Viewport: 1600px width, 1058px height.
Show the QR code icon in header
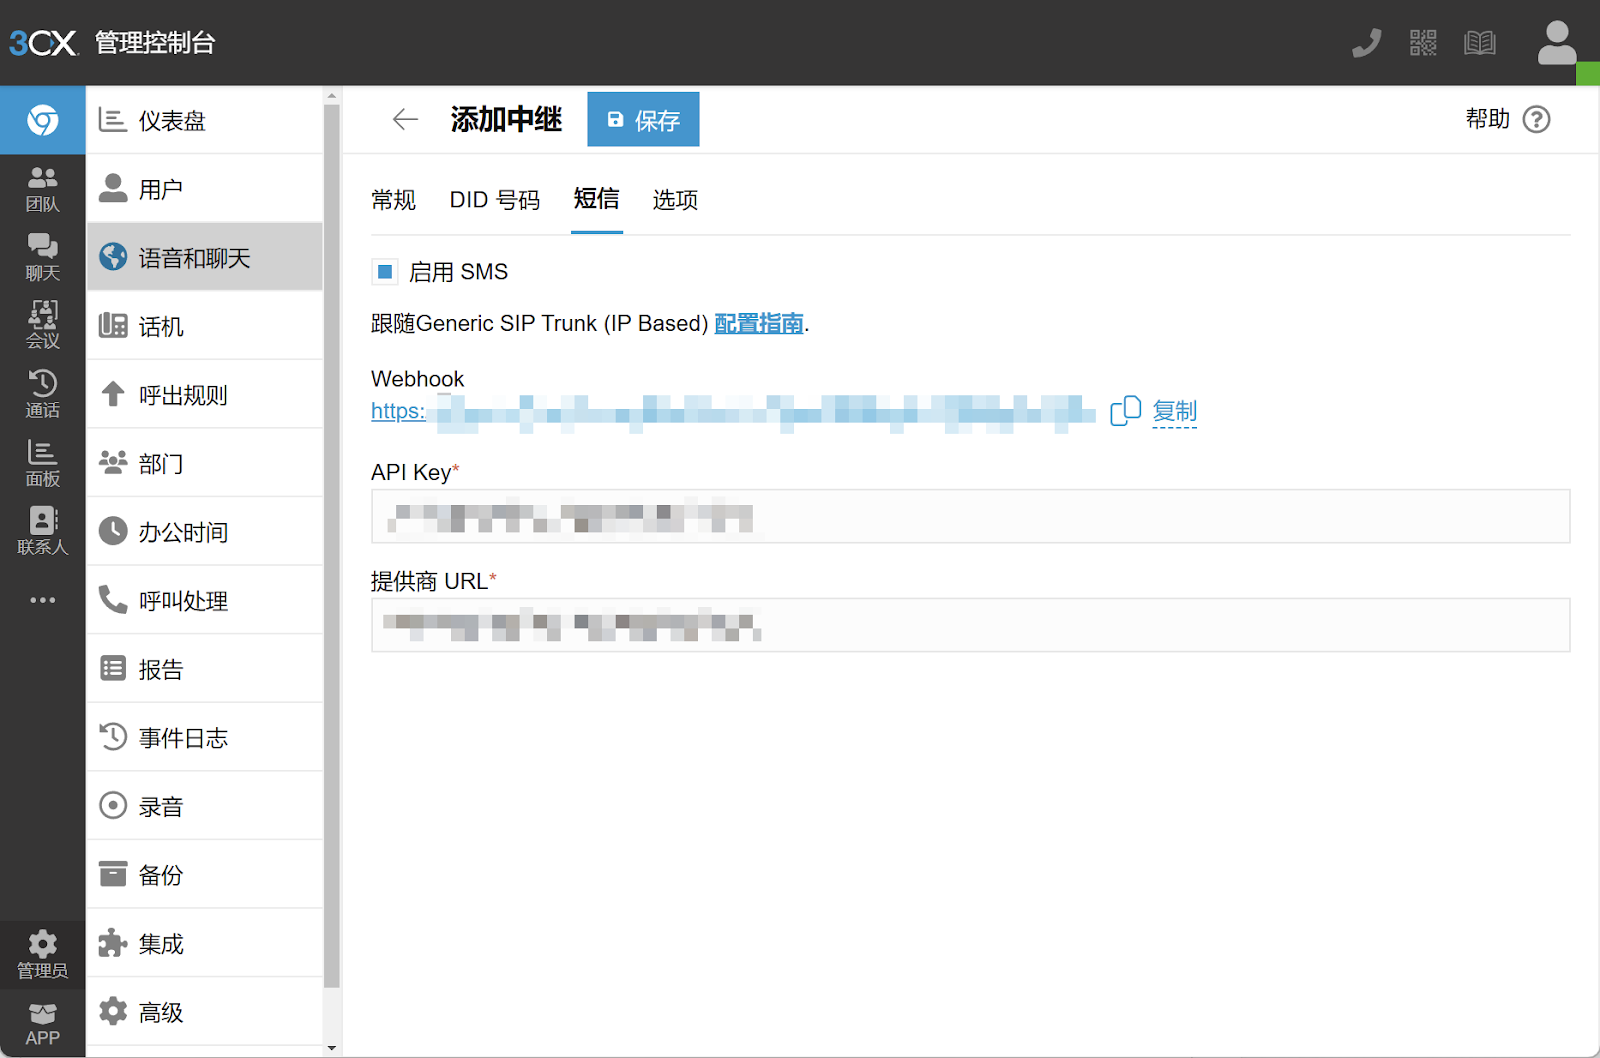[1423, 43]
